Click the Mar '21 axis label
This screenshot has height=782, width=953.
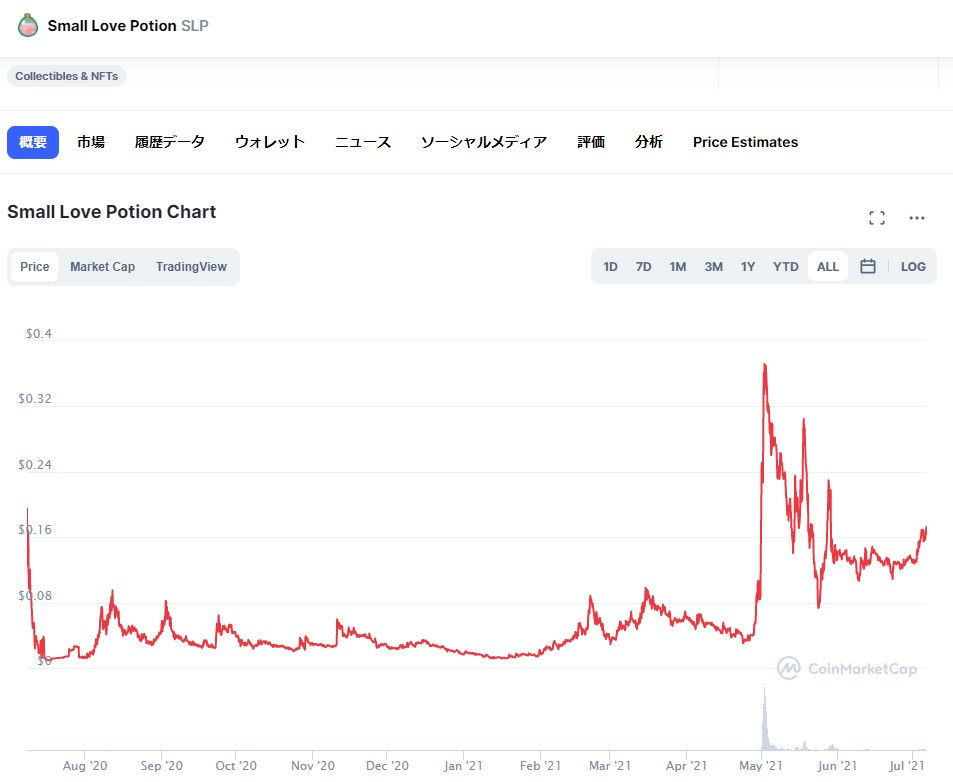tap(610, 766)
